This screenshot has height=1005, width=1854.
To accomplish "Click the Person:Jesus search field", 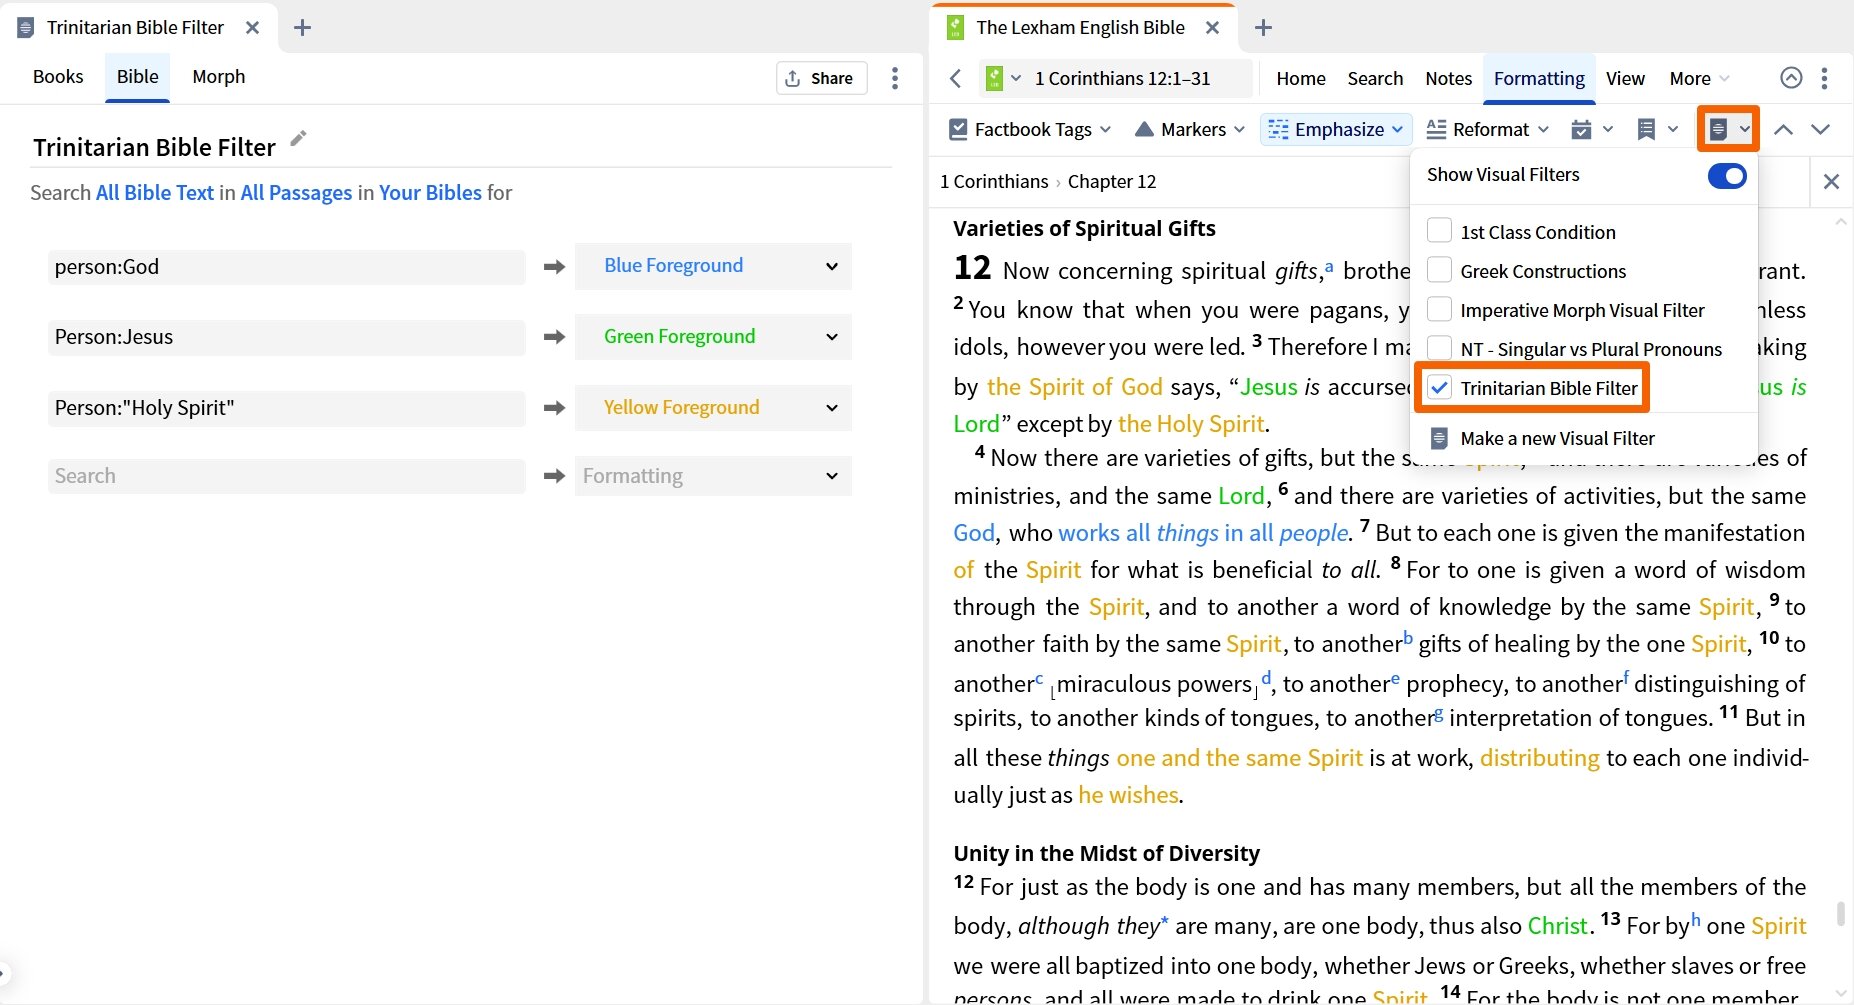I will [287, 337].
